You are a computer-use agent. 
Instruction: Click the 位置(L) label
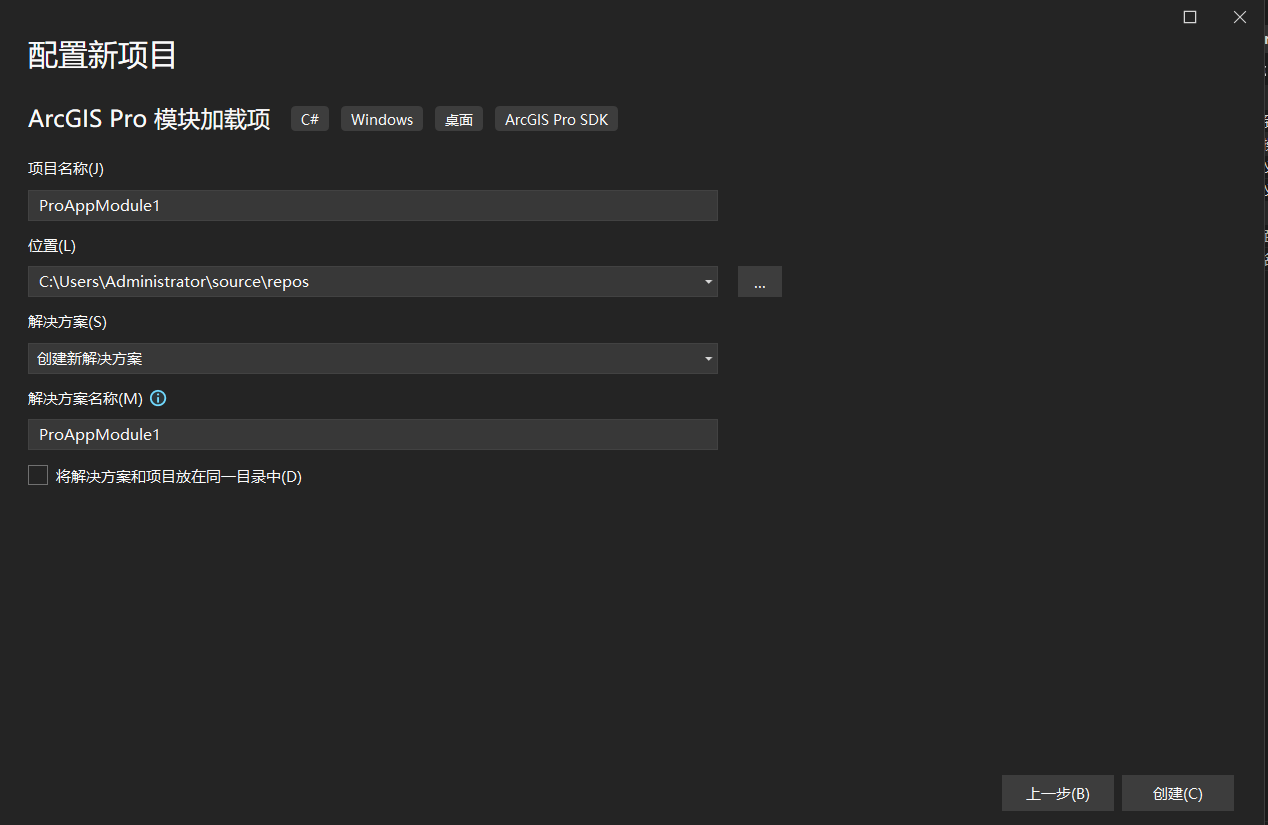click(52, 245)
